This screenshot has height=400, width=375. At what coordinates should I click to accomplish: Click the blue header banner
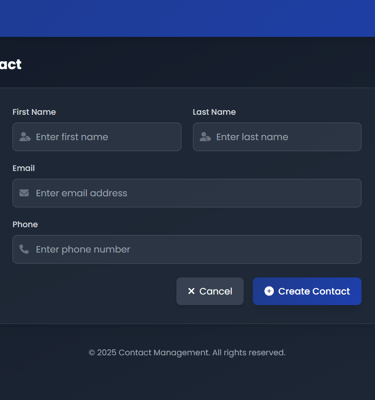[x=187, y=18]
